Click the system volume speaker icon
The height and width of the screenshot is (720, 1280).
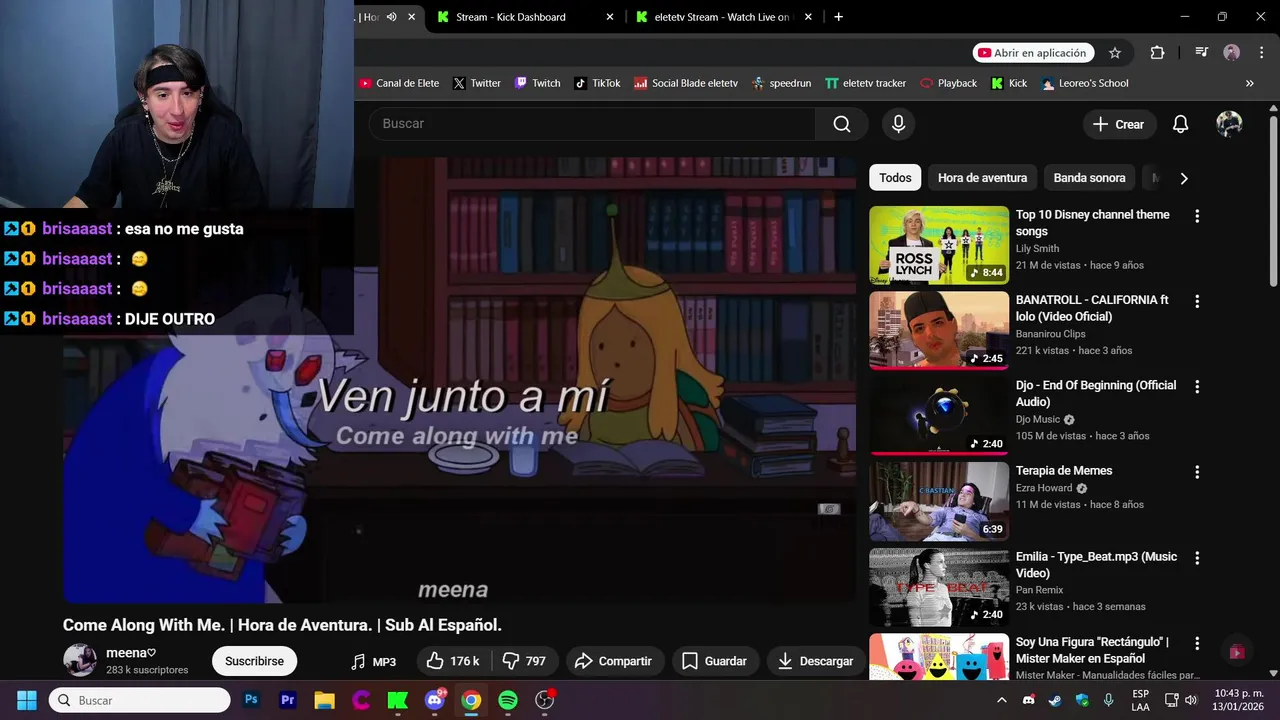pyautogui.click(x=1190, y=700)
